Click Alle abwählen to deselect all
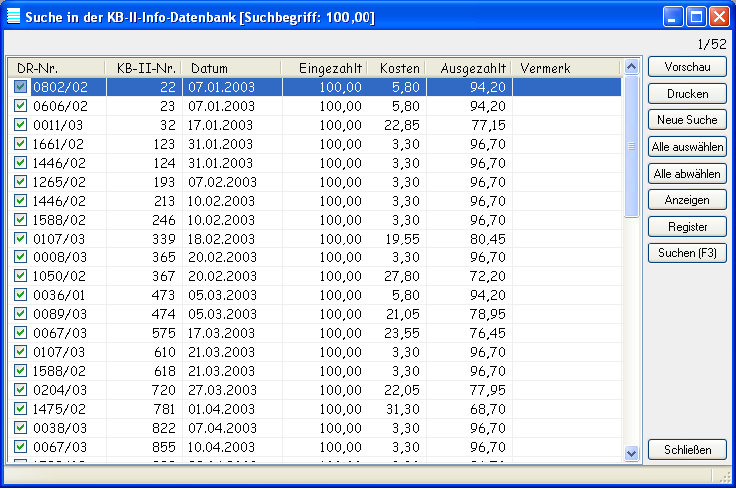The image size is (736, 489). click(x=687, y=173)
